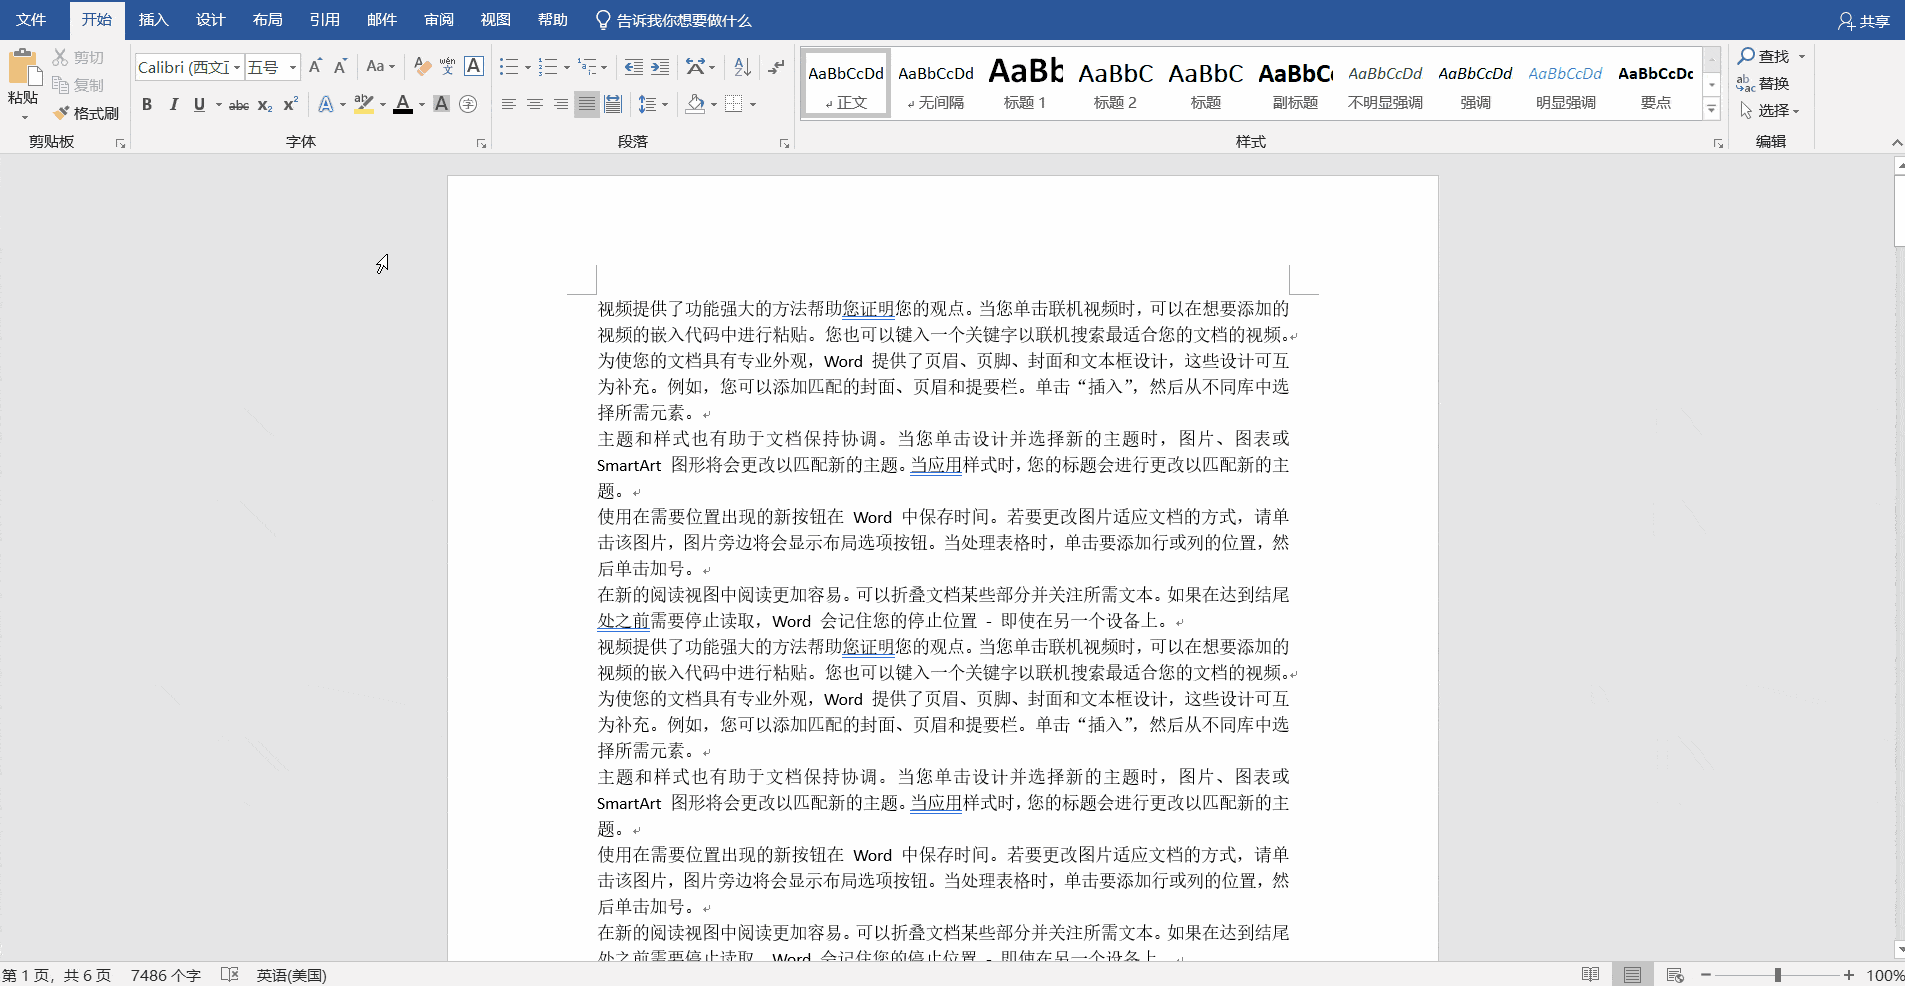The height and width of the screenshot is (986, 1905).
Task: Switch to the 插入 (Insert) ribbon tab
Action: [x=153, y=20]
